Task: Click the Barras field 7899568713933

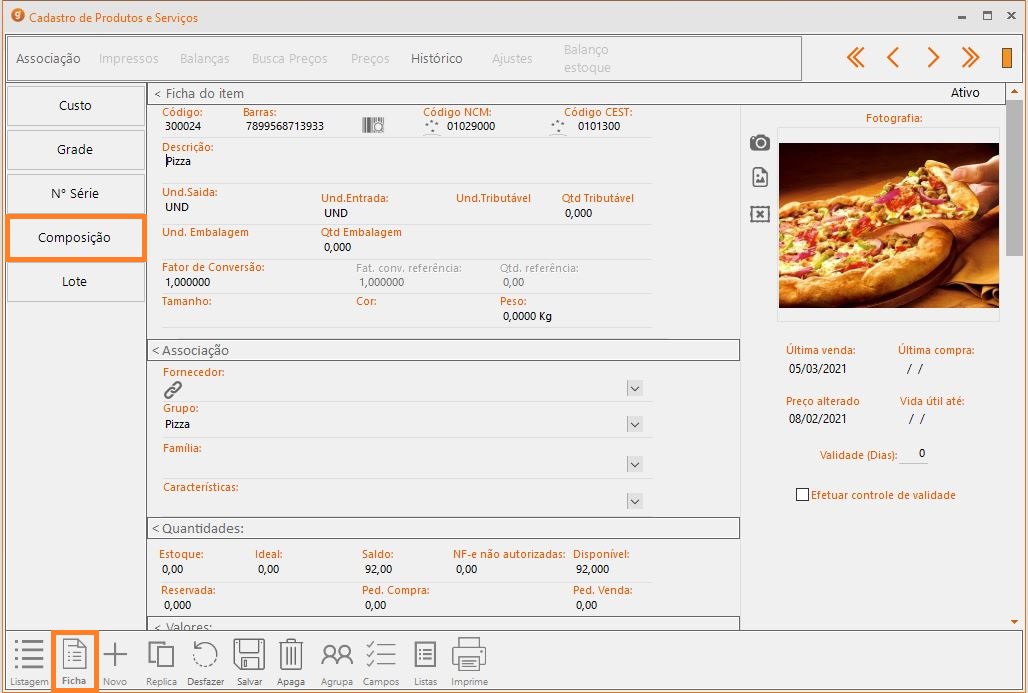Action: [x=285, y=126]
